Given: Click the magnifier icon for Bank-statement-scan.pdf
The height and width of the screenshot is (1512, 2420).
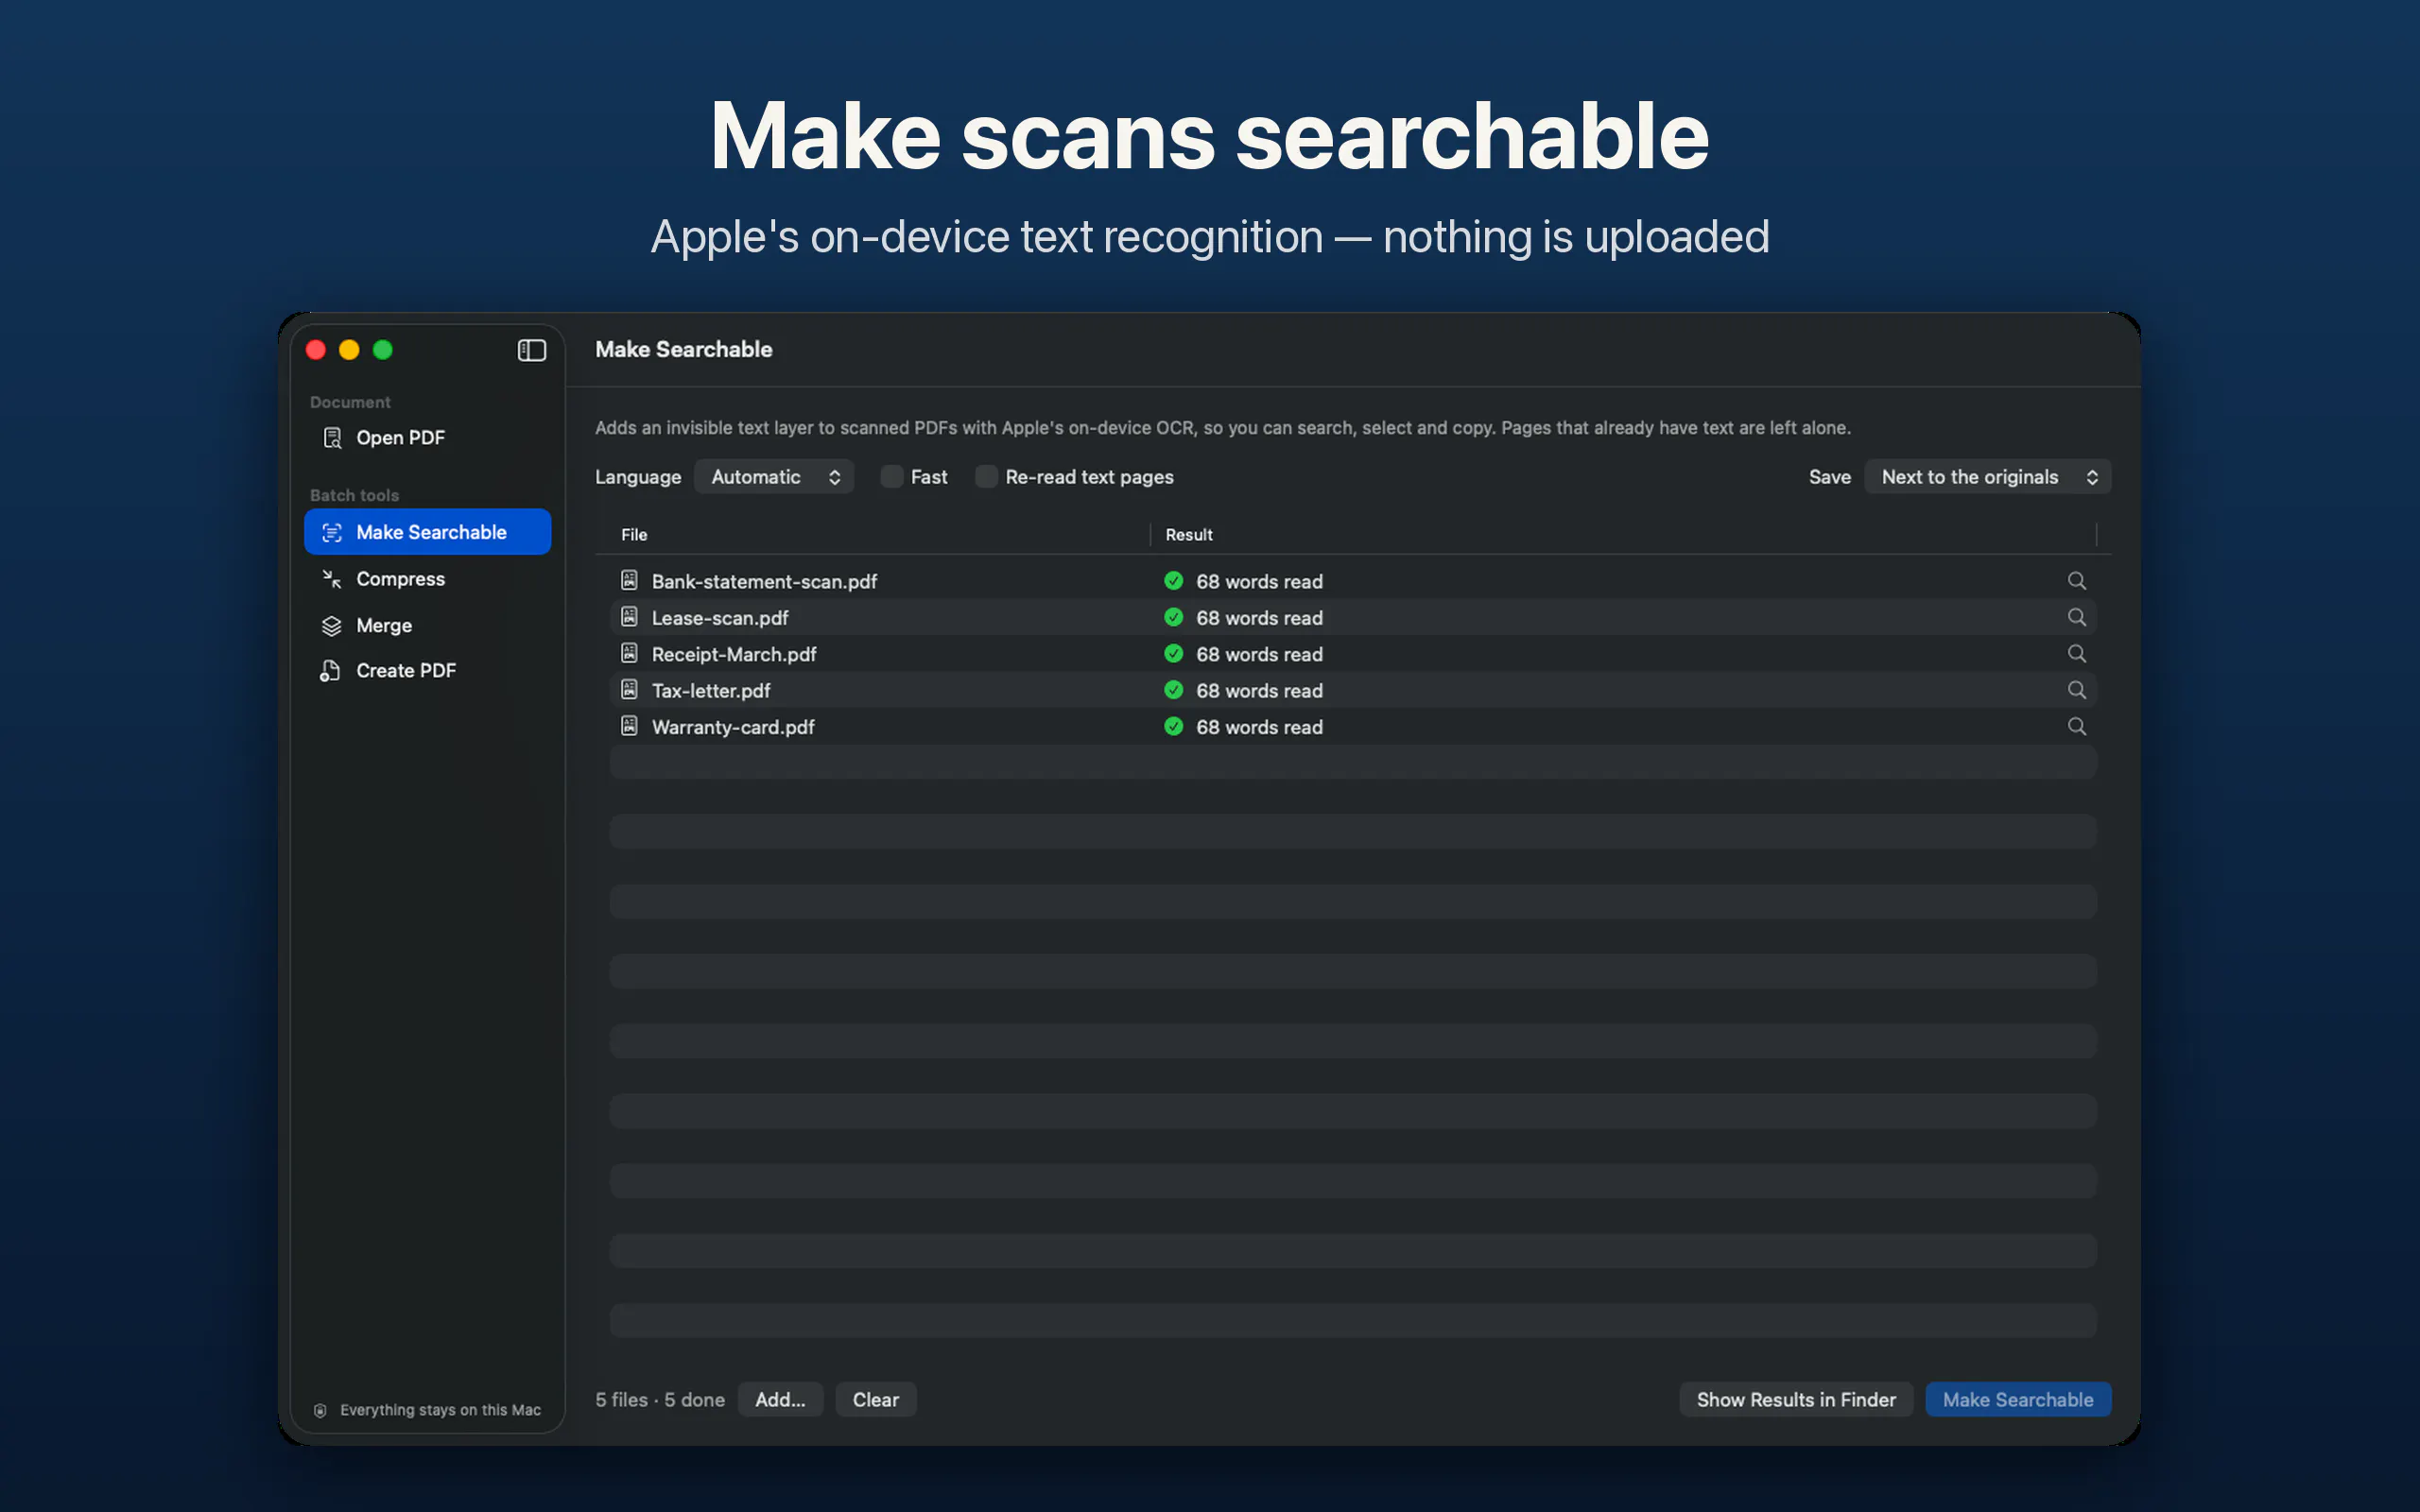Looking at the screenshot, I should (x=2076, y=581).
